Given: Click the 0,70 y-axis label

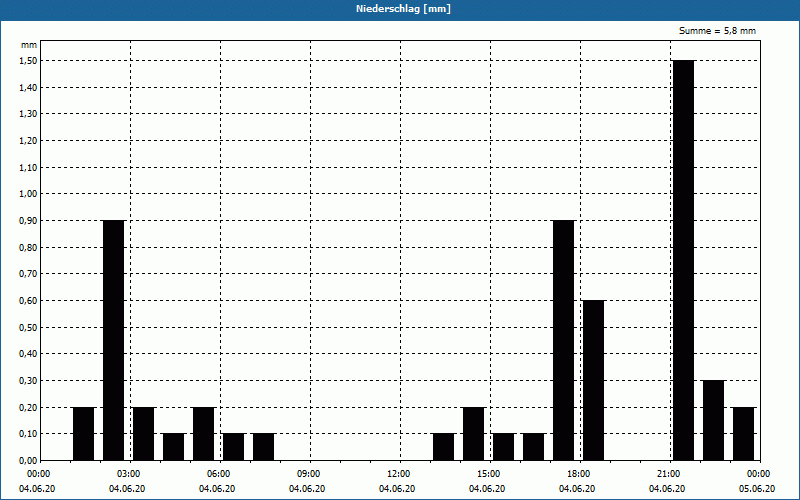Looking at the screenshot, I should [x=28, y=274].
